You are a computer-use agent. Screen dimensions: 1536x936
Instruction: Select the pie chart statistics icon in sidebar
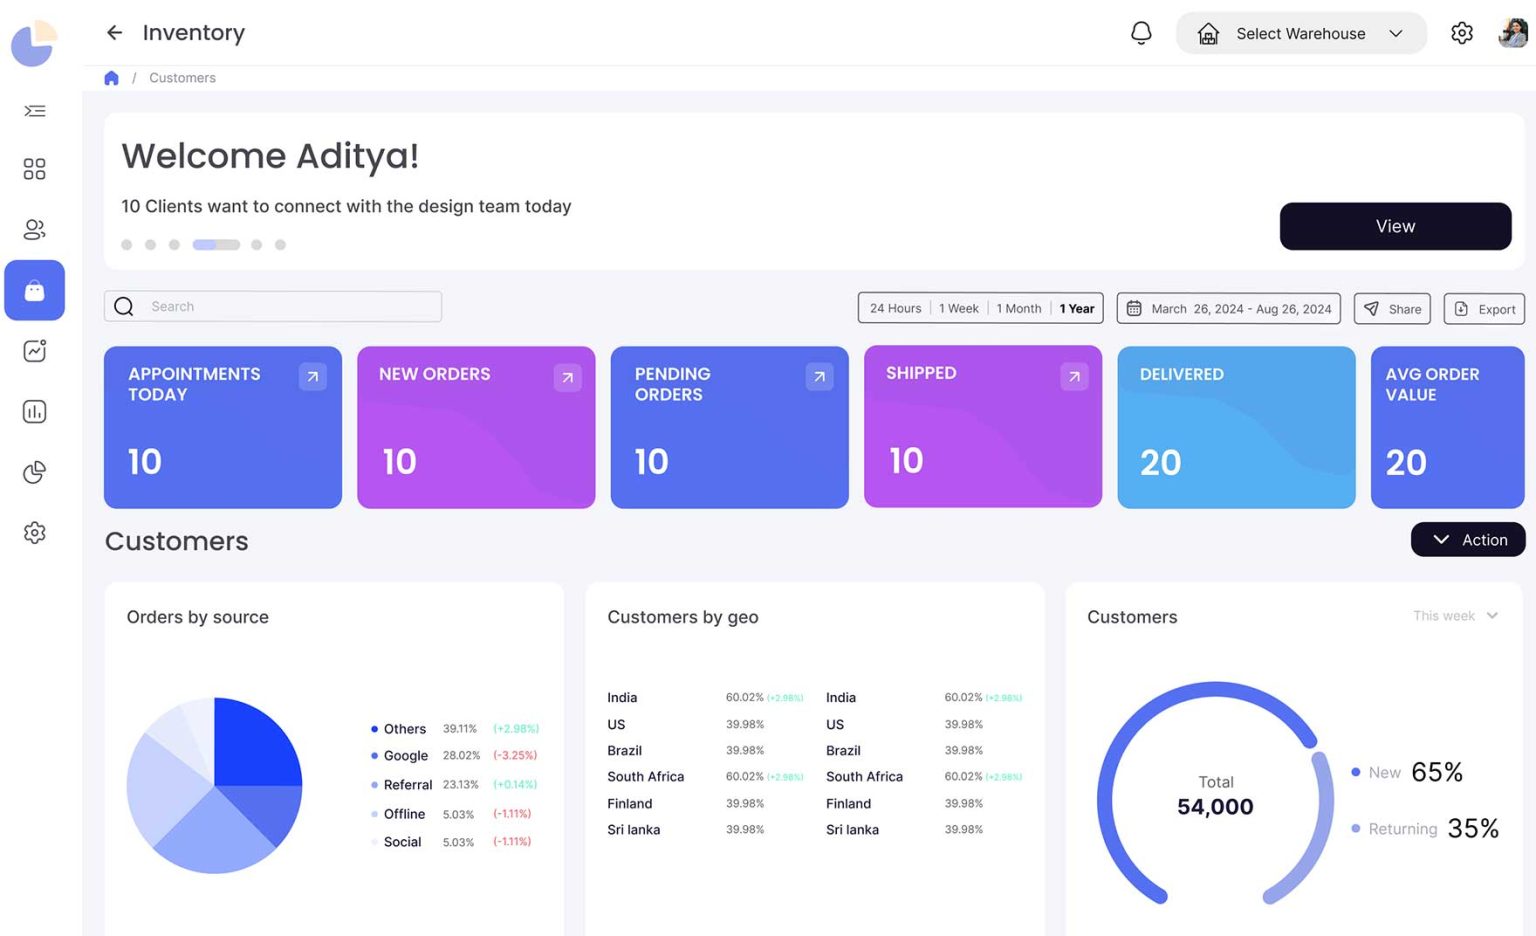pos(34,472)
